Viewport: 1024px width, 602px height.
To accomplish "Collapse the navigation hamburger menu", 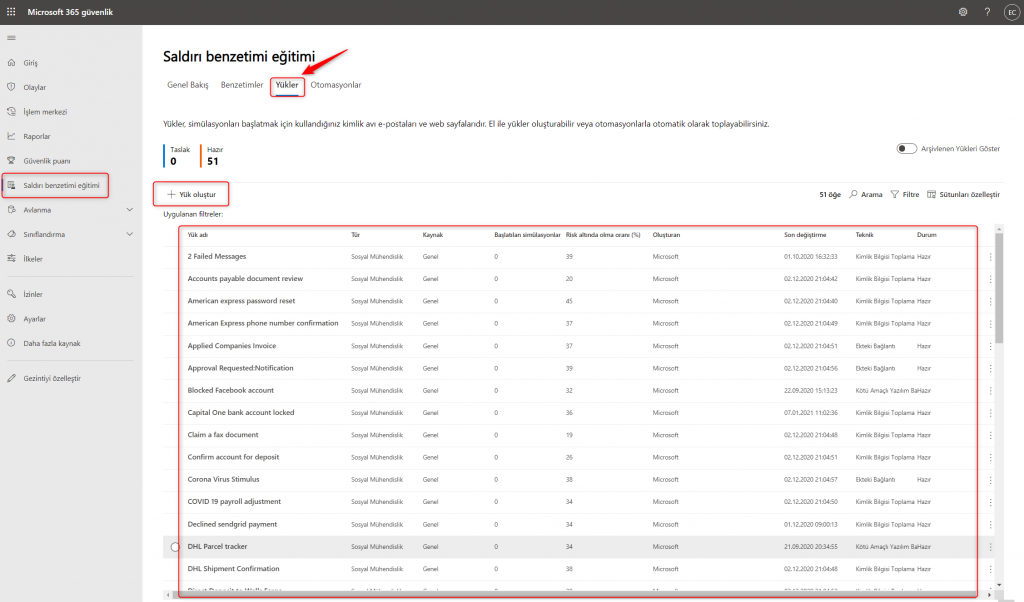I will click(11, 38).
